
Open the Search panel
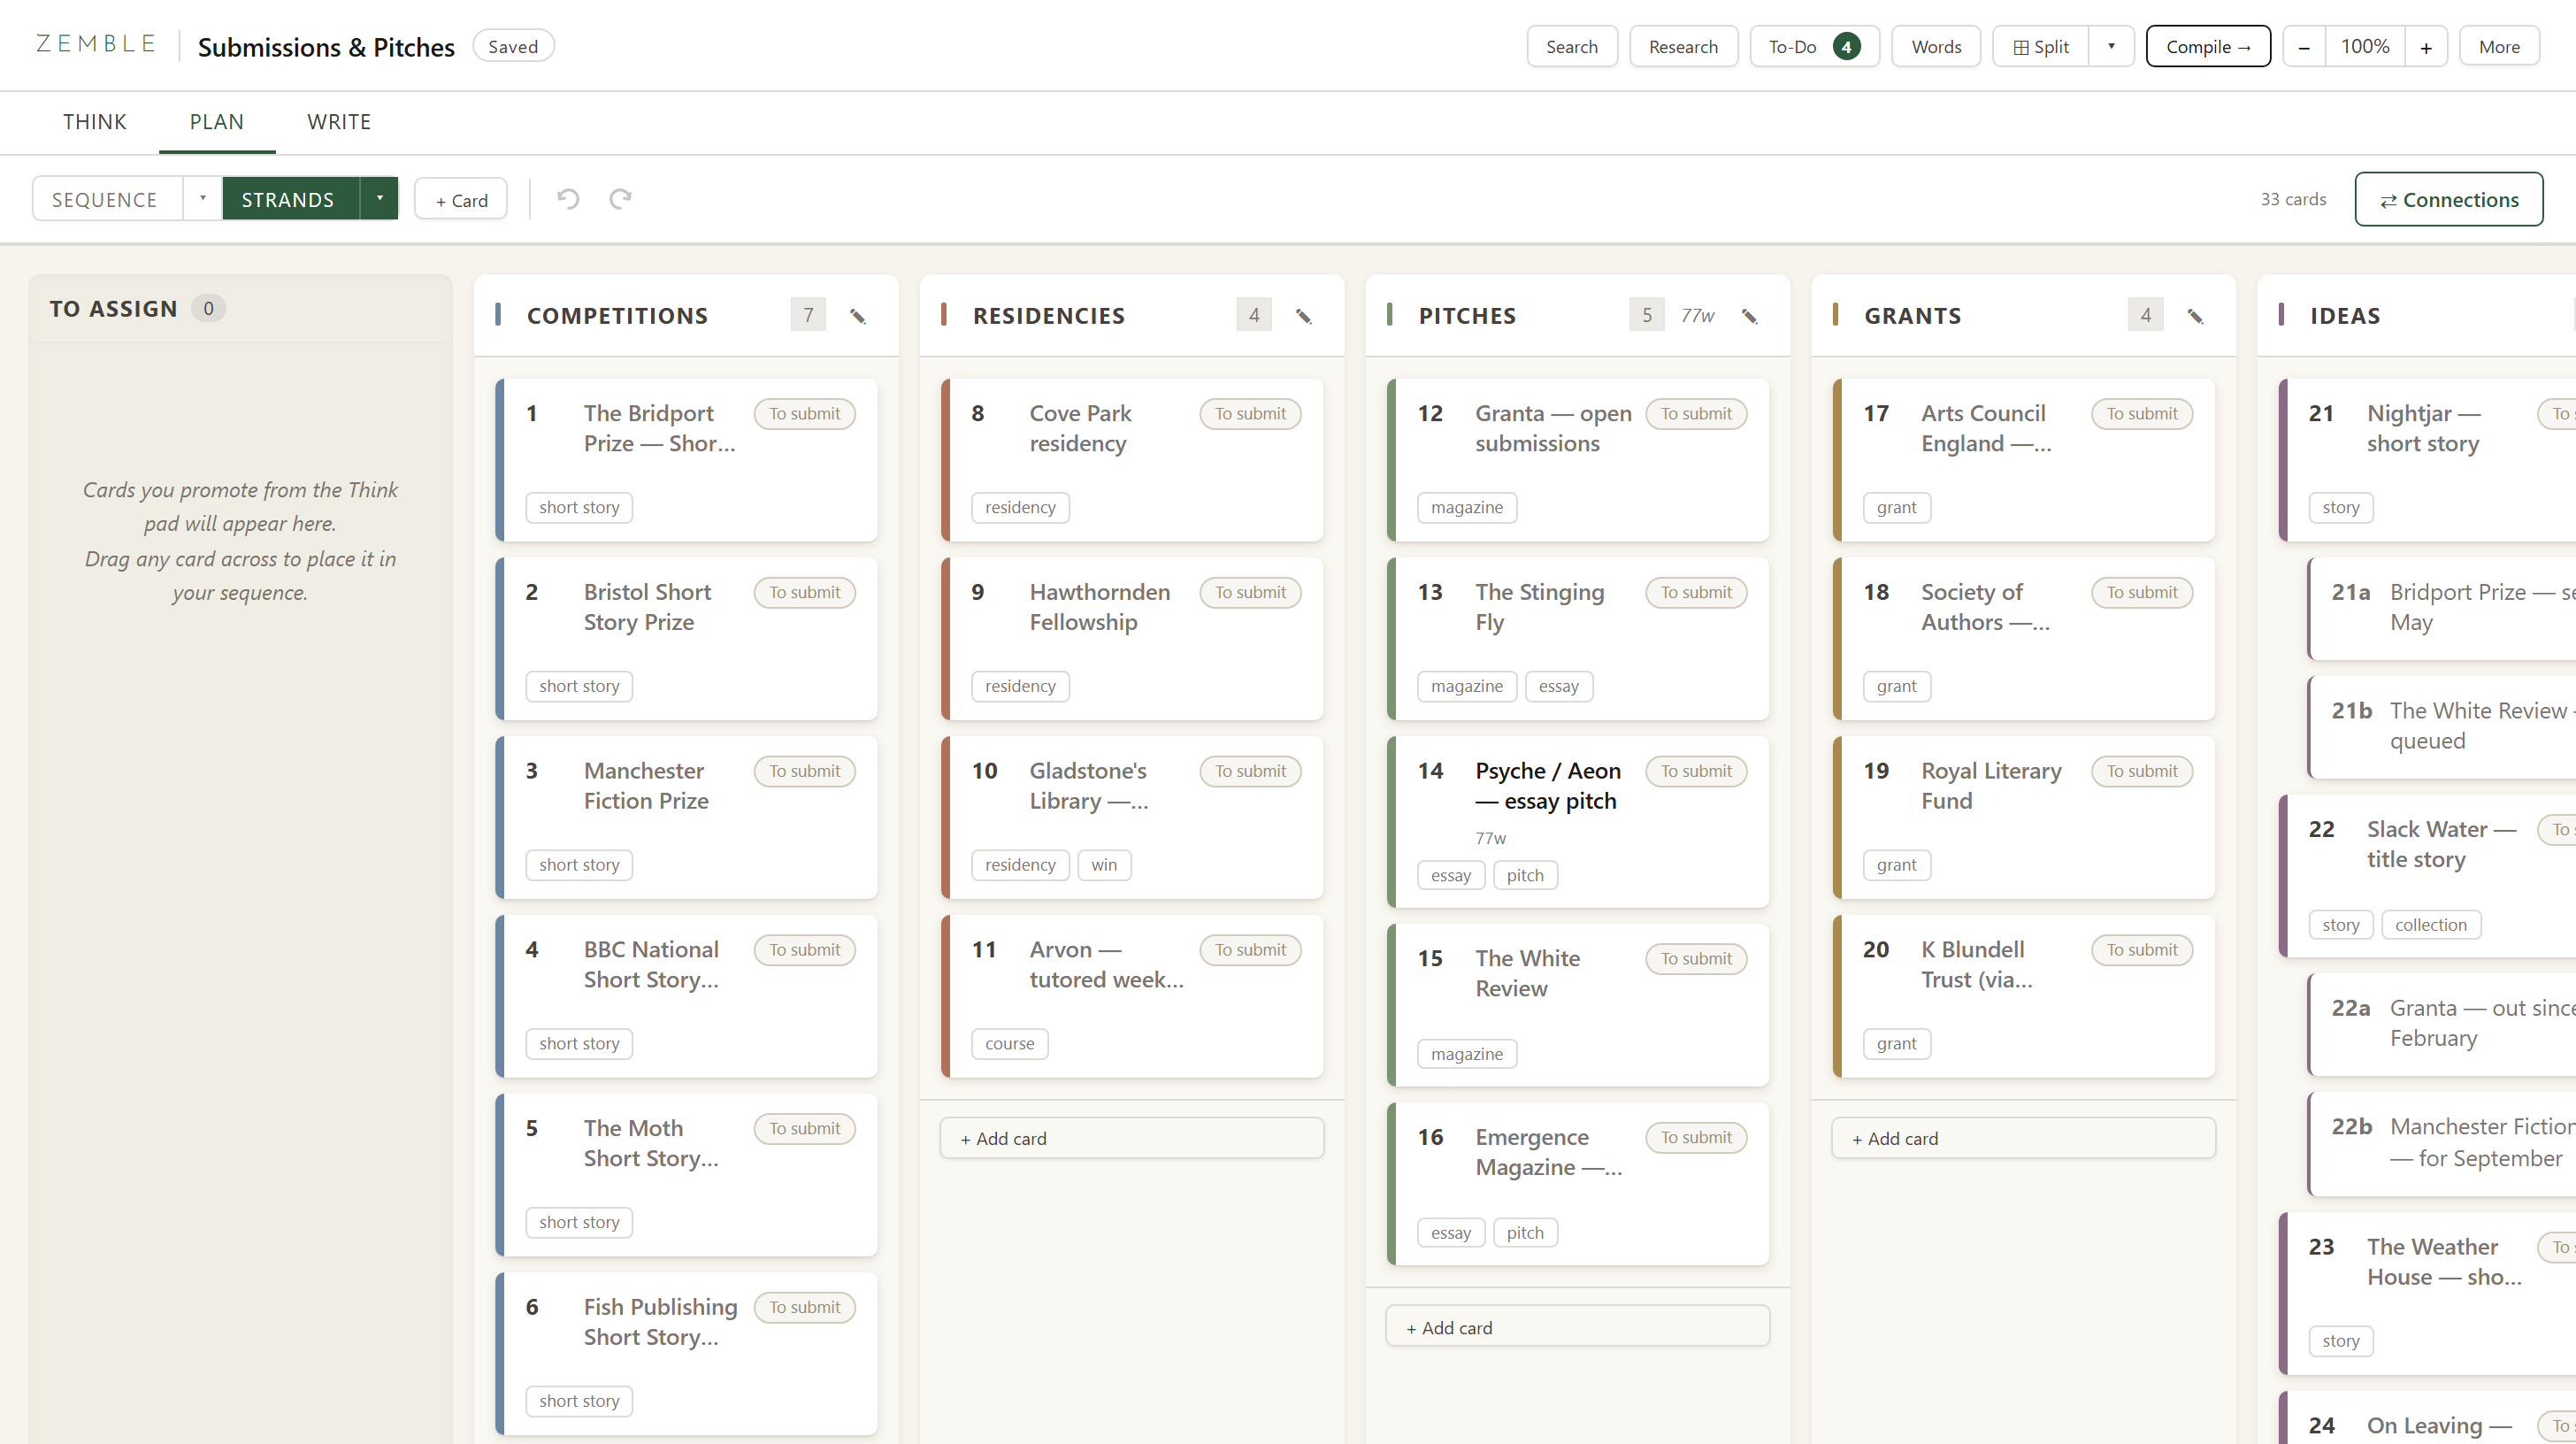(1572, 47)
